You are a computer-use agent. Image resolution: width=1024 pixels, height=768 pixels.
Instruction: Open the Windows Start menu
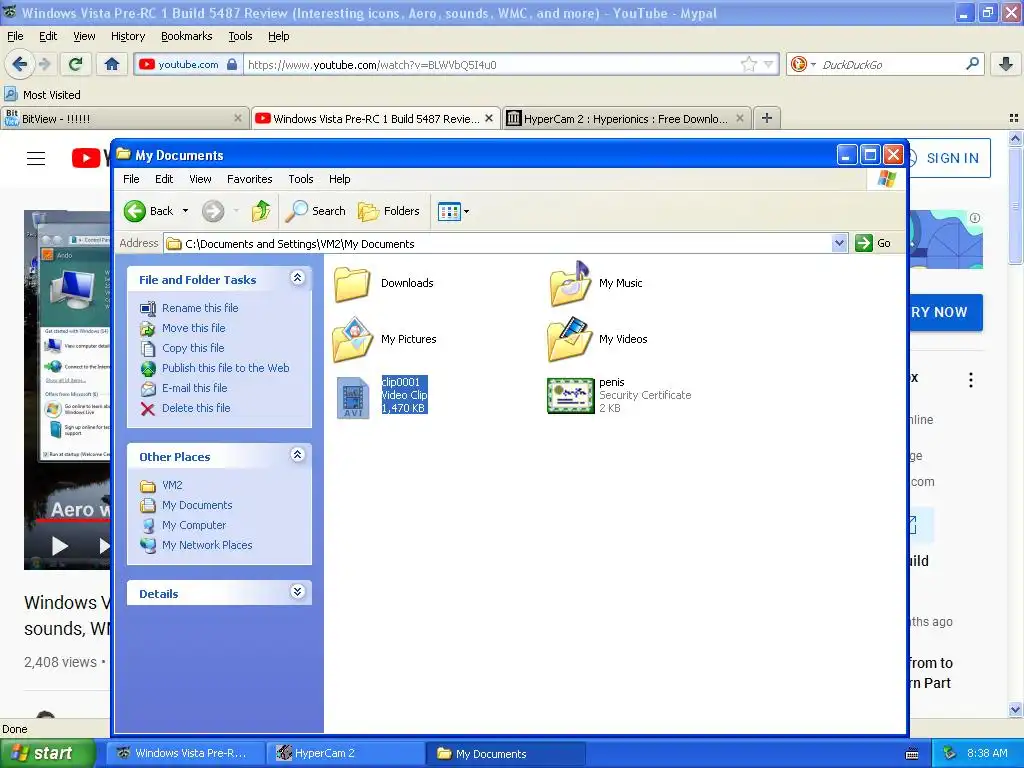click(x=47, y=753)
